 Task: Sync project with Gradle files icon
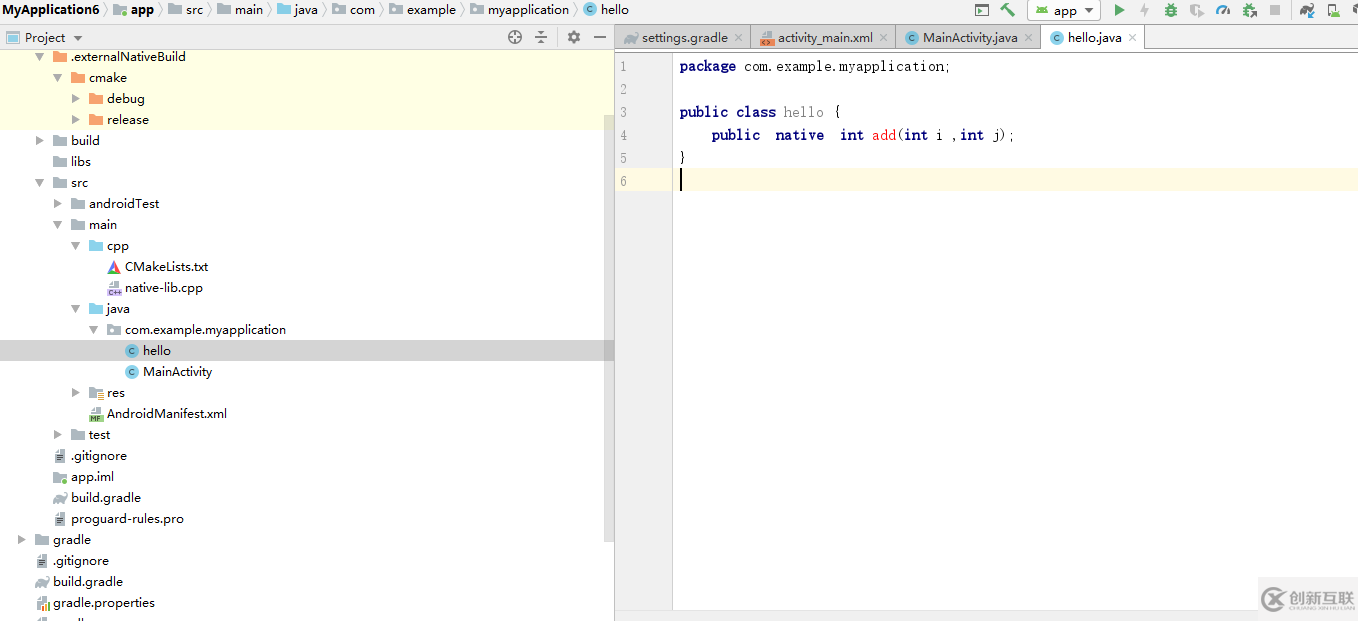(1307, 10)
